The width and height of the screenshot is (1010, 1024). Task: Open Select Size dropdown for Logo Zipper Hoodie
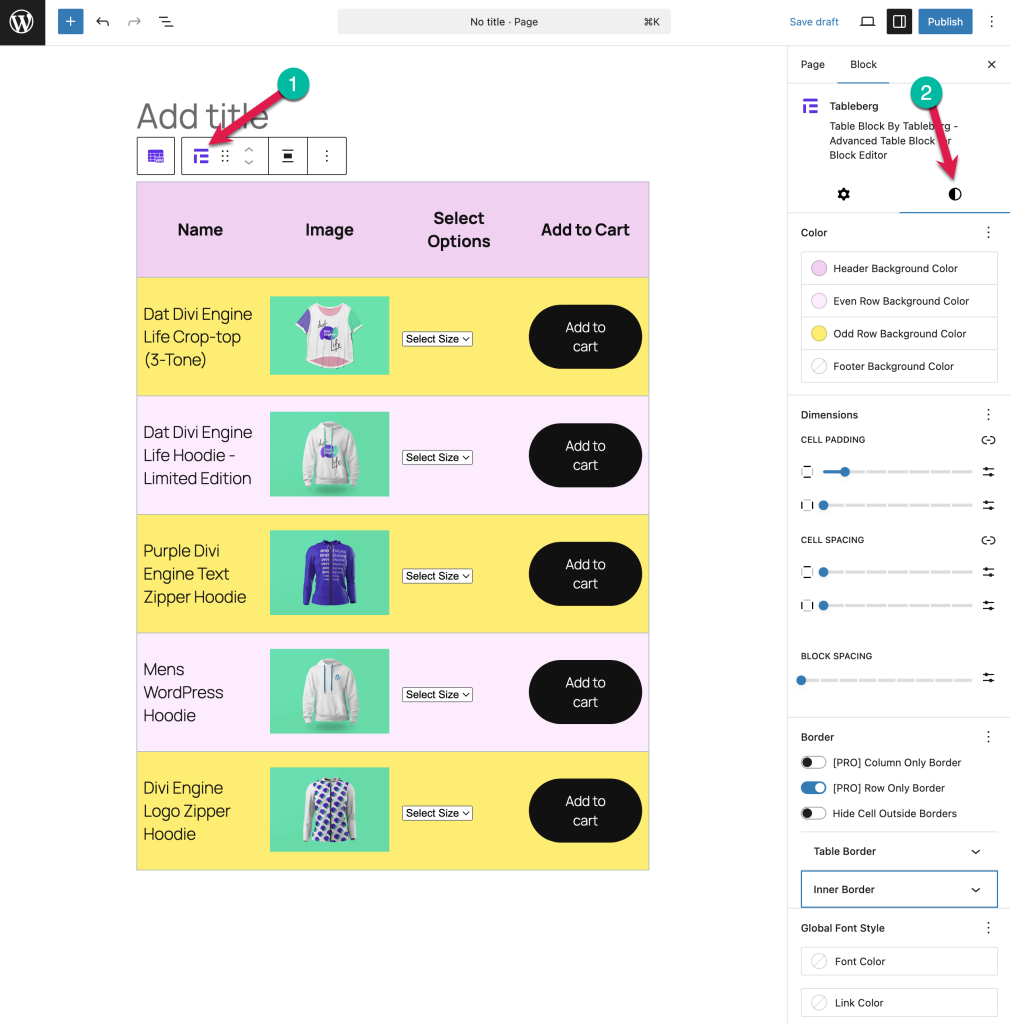click(437, 813)
